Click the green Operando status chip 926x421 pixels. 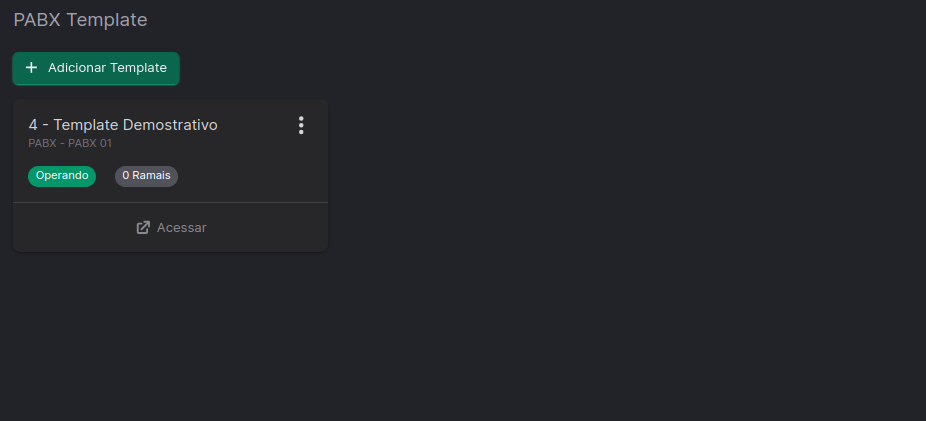62,176
